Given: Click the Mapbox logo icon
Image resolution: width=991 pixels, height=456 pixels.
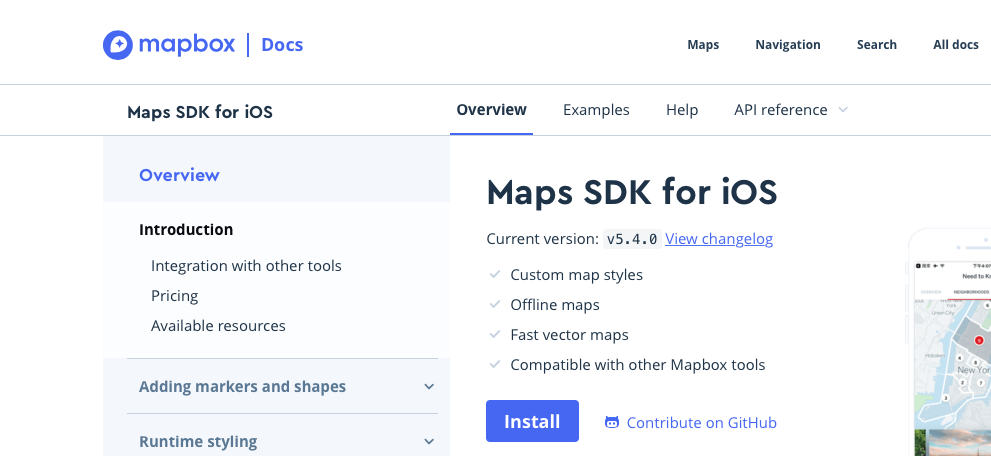Looking at the screenshot, I should 118,44.
